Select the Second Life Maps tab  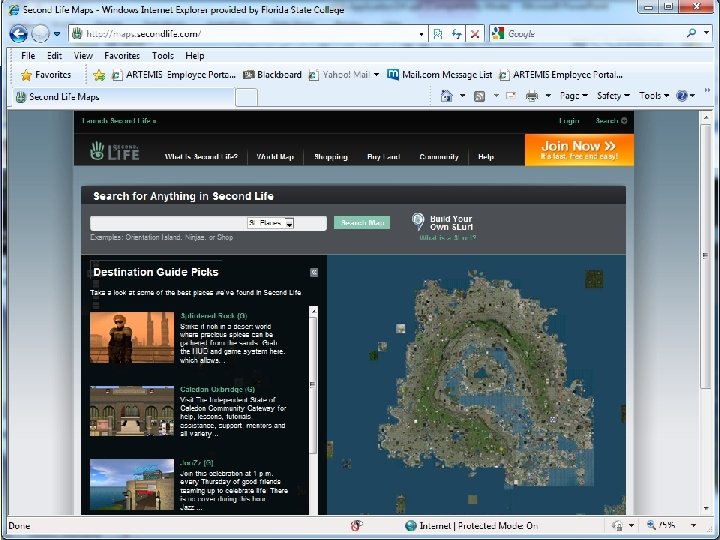[x=123, y=96]
